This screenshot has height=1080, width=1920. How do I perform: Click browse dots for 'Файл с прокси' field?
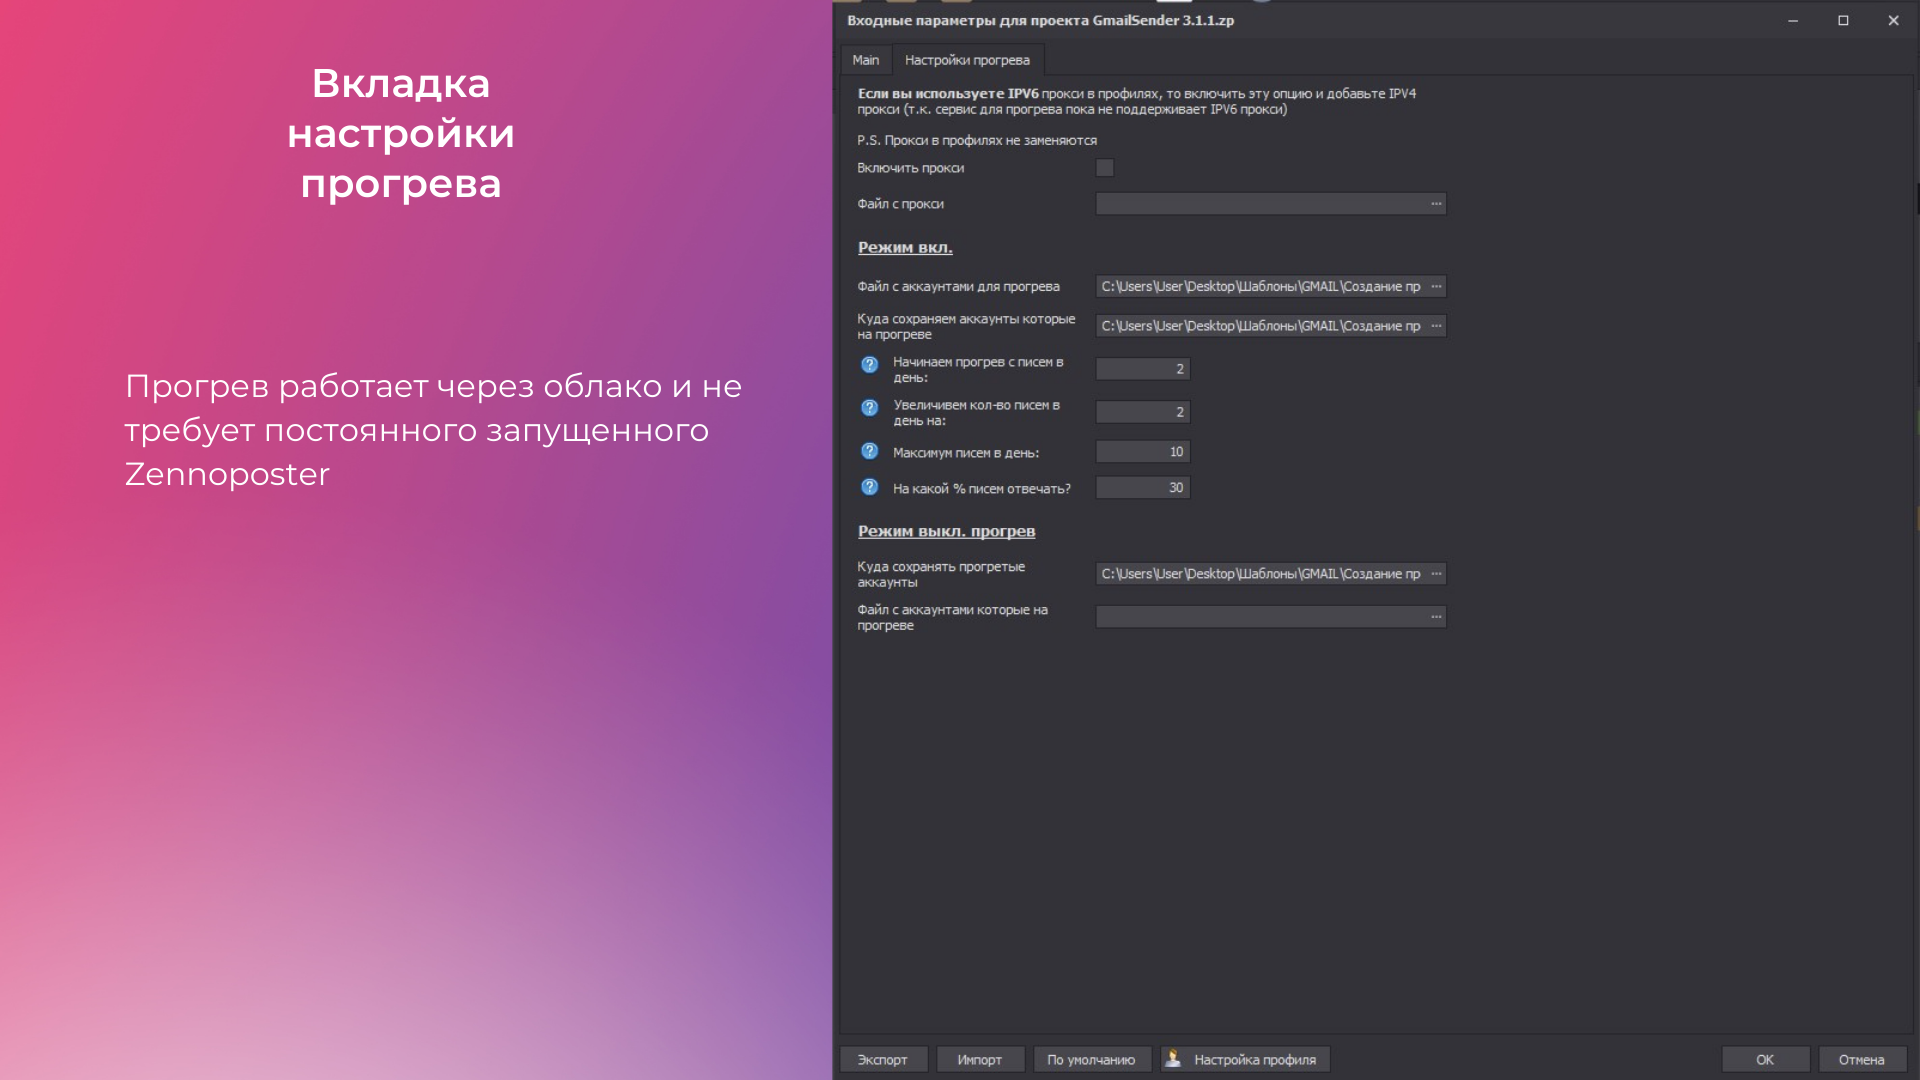coord(1436,204)
